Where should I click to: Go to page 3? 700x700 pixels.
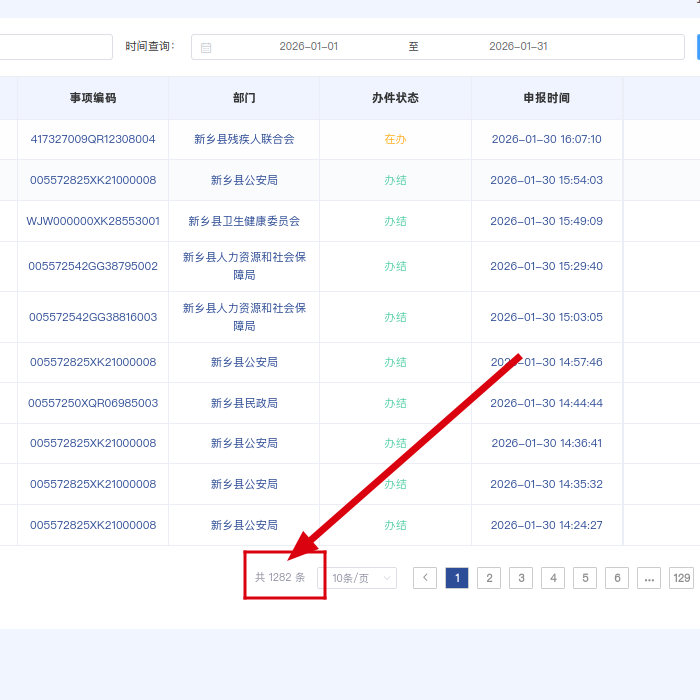click(521, 578)
